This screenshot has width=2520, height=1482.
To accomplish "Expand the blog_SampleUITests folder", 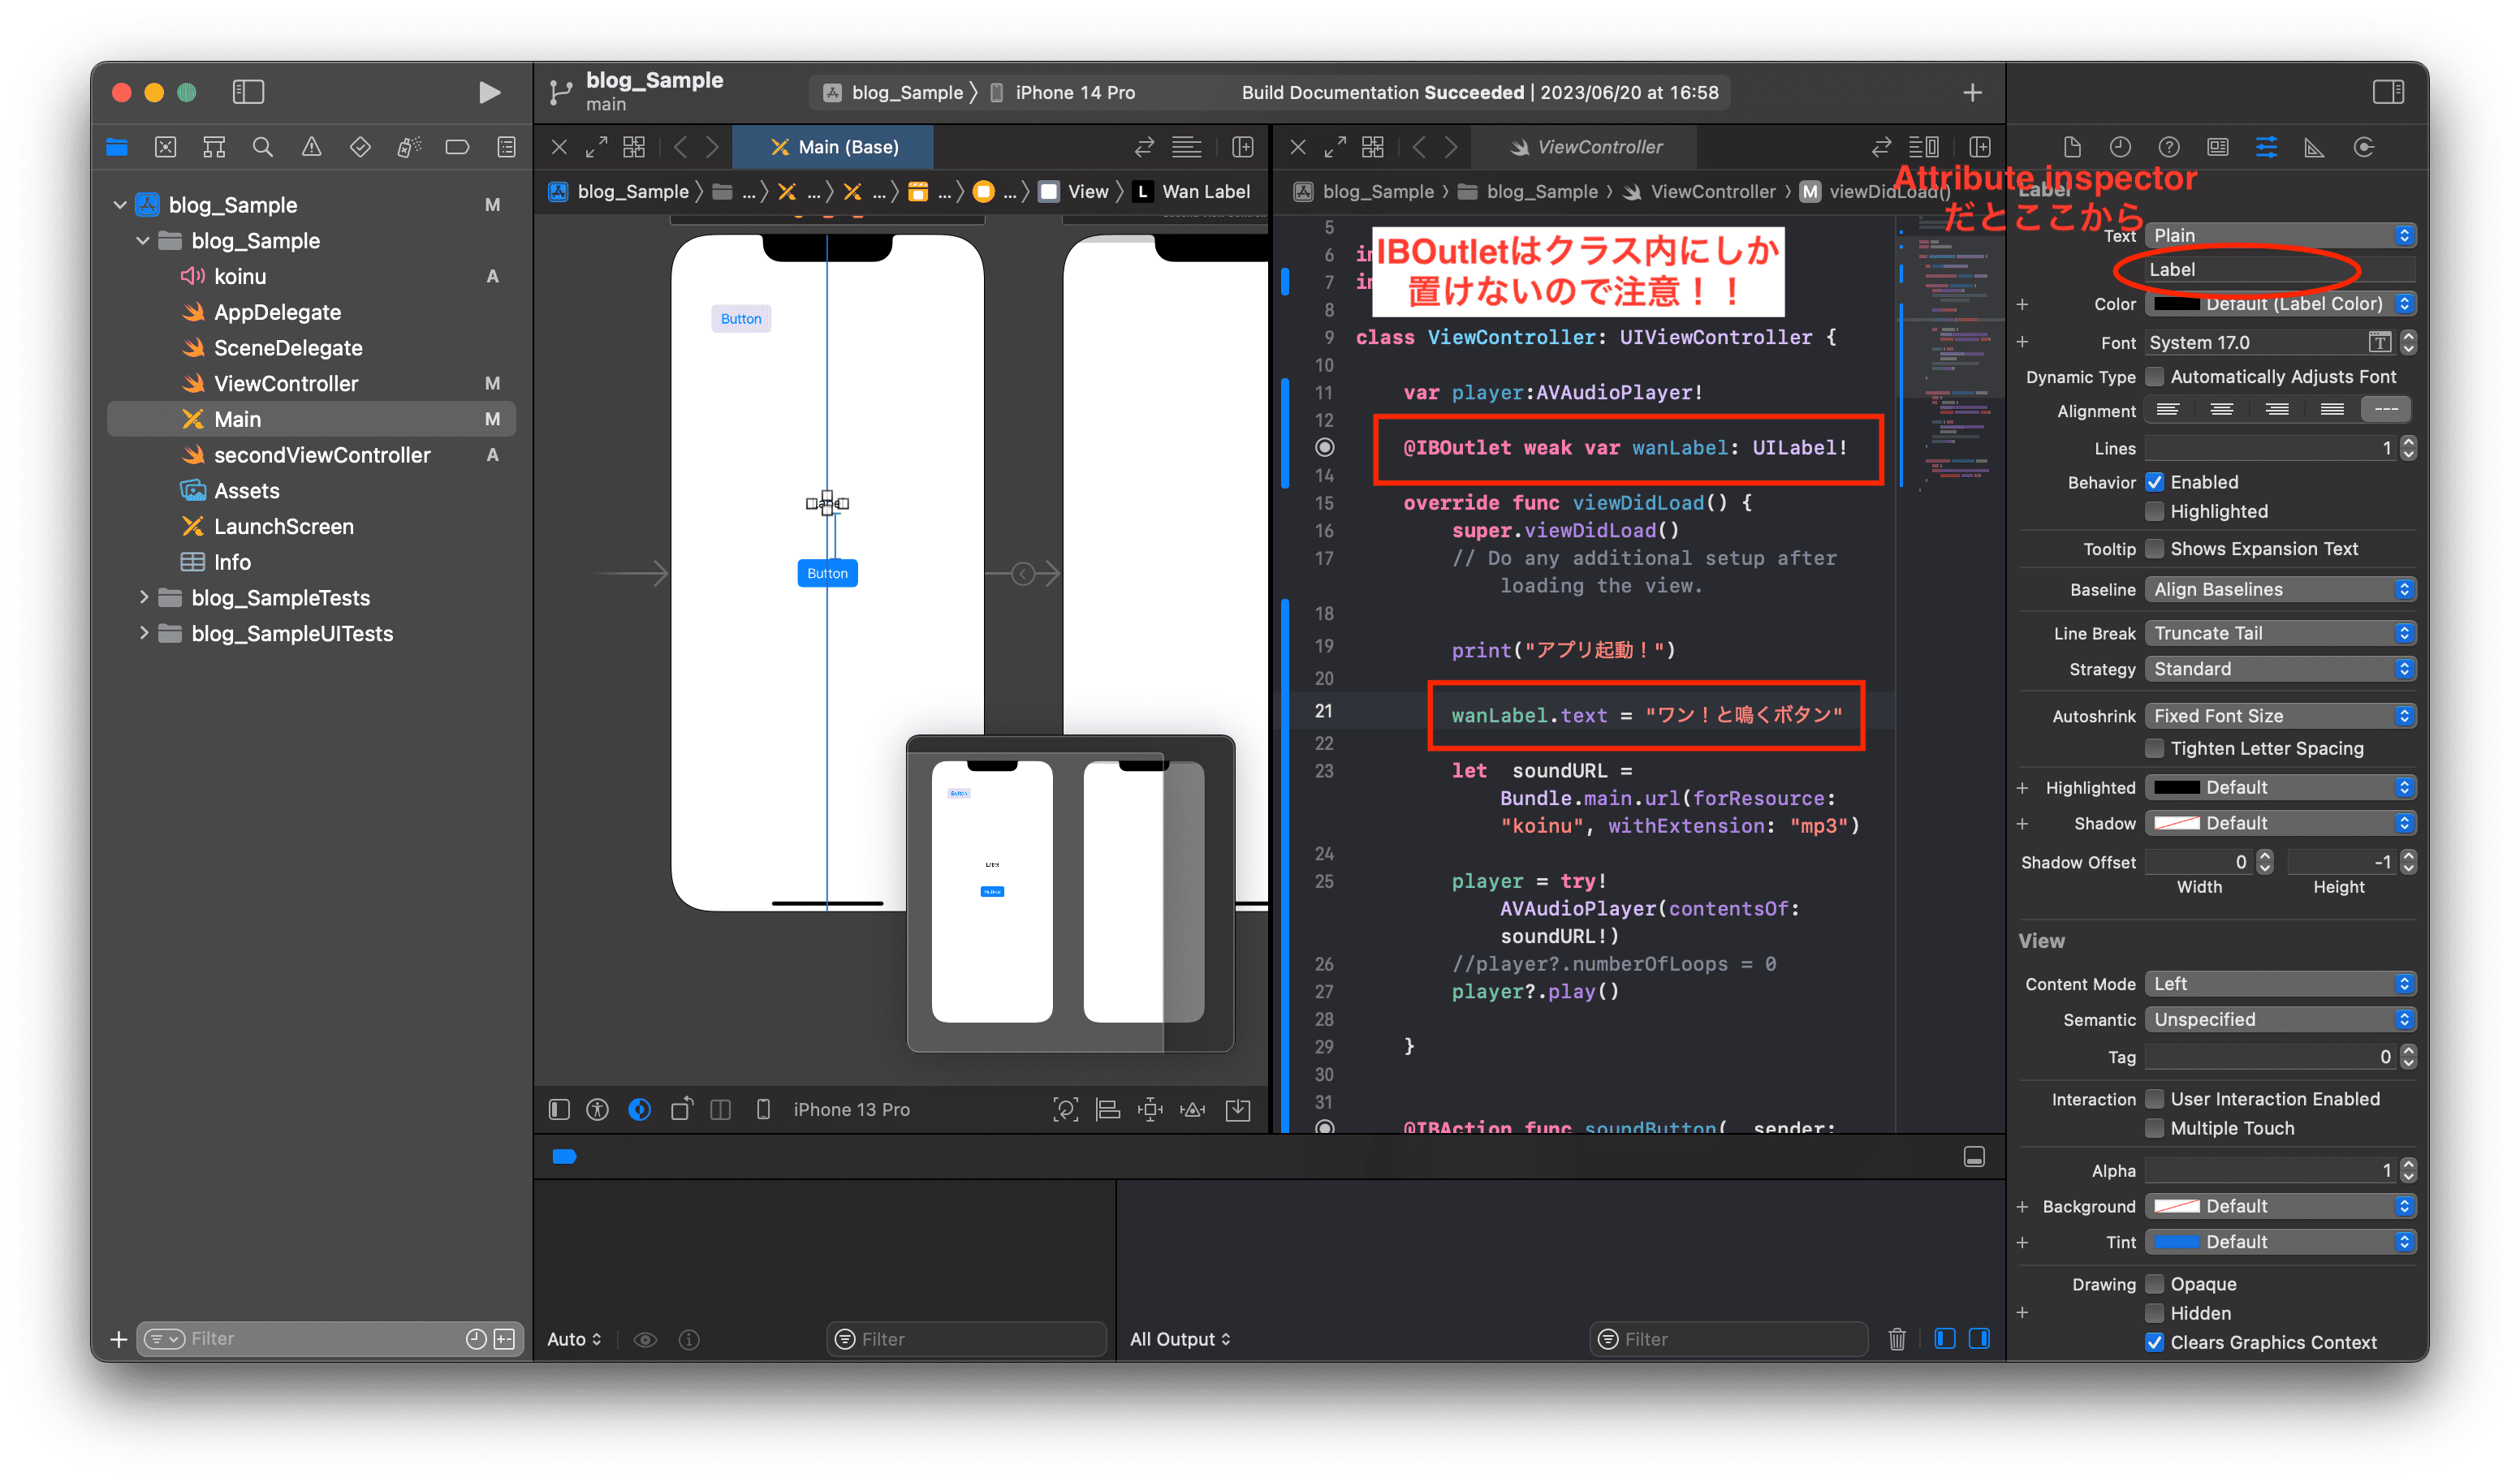I will tap(144, 634).
